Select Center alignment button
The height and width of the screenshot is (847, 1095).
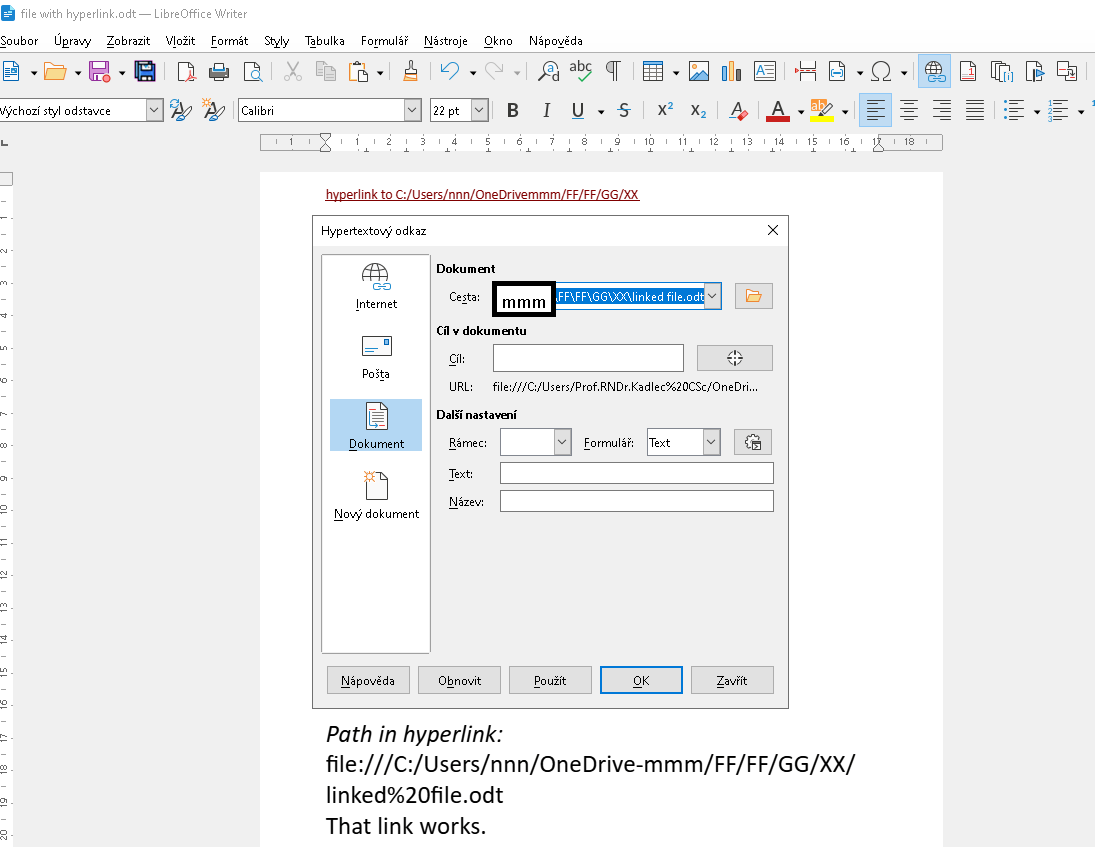(x=909, y=110)
